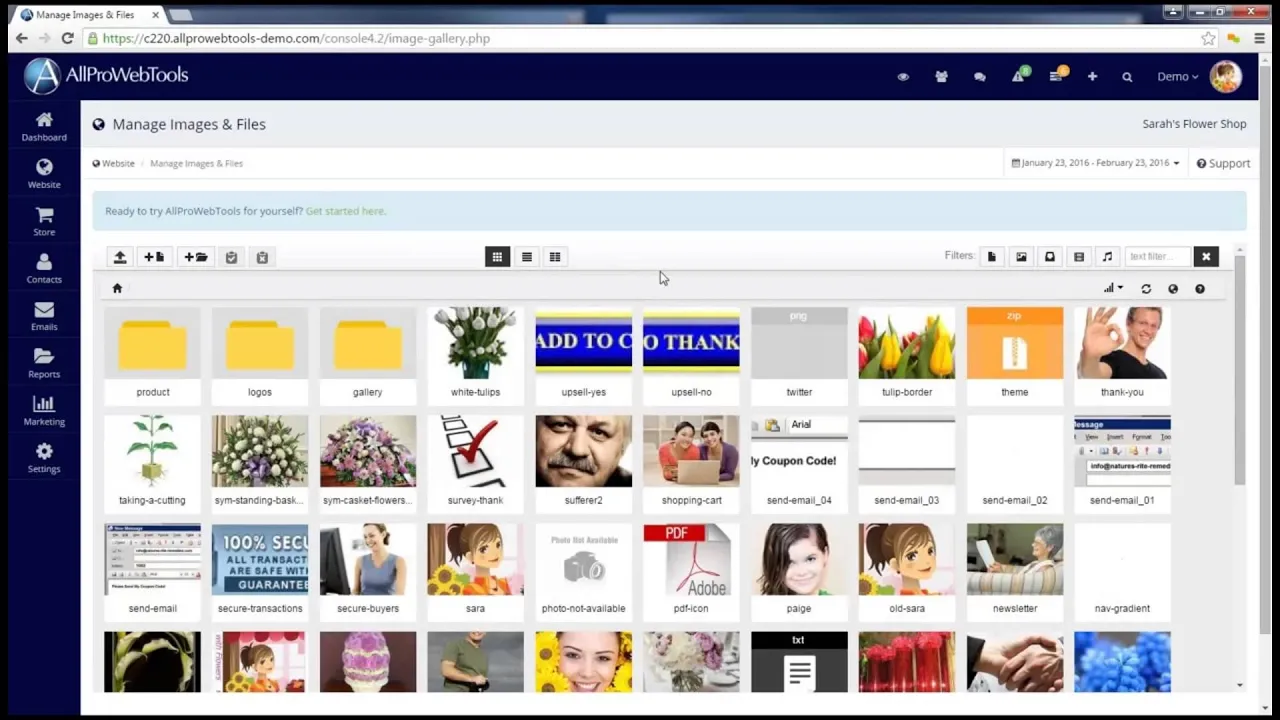Open Emails in the sidebar

coord(44,316)
